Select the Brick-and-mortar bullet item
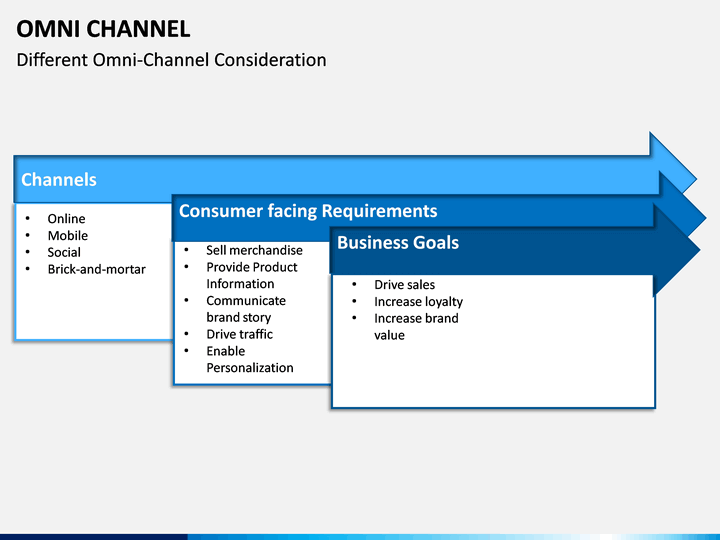This screenshot has height=540, width=720. click(x=96, y=269)
